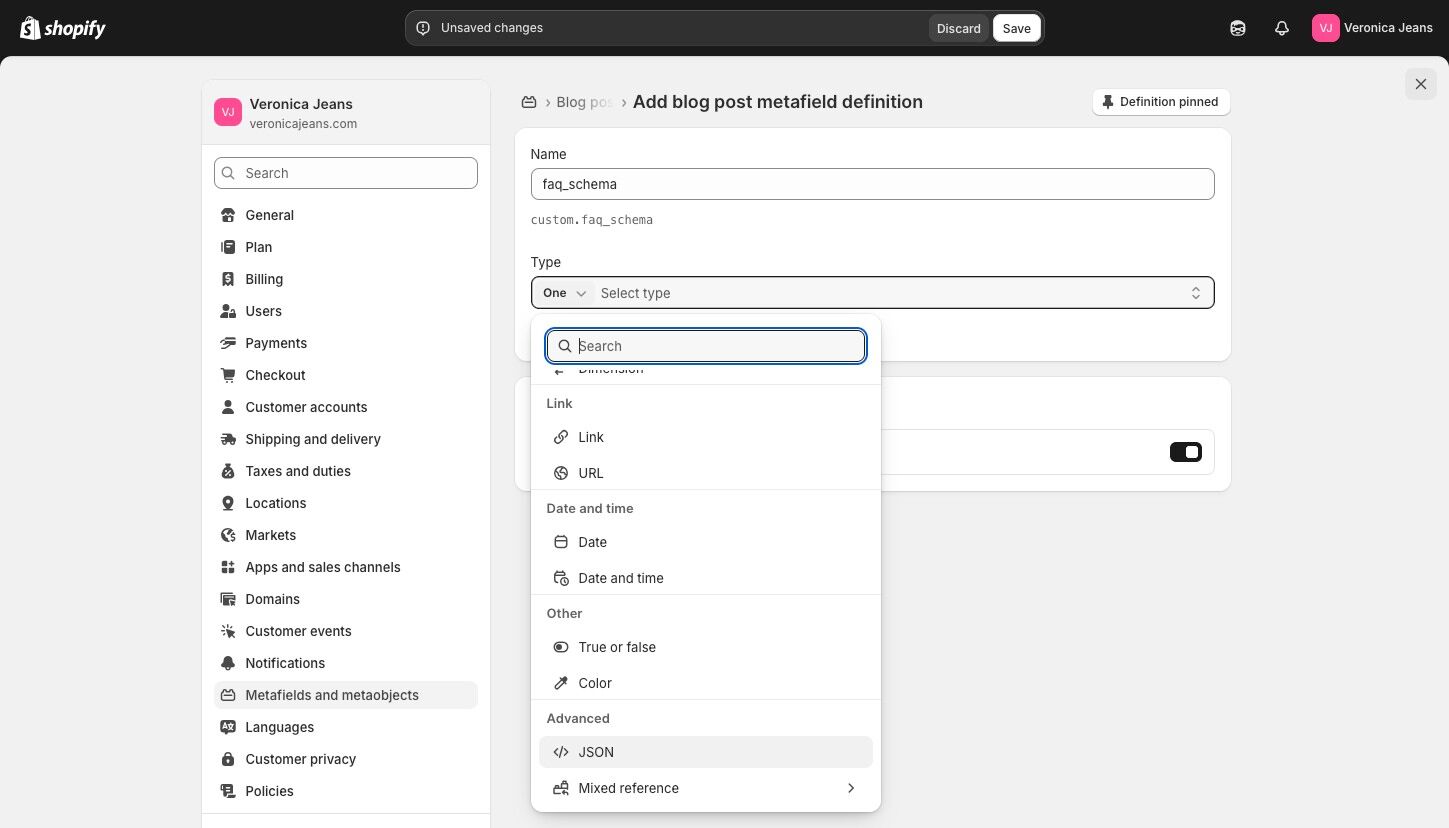Pick the Color type option

click(595, 683)
